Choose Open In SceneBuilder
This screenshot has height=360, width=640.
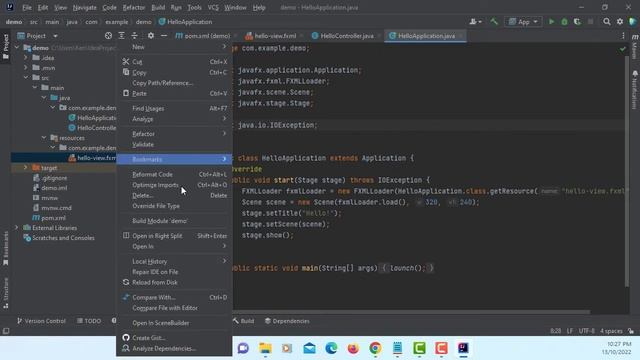click(174, 323)
